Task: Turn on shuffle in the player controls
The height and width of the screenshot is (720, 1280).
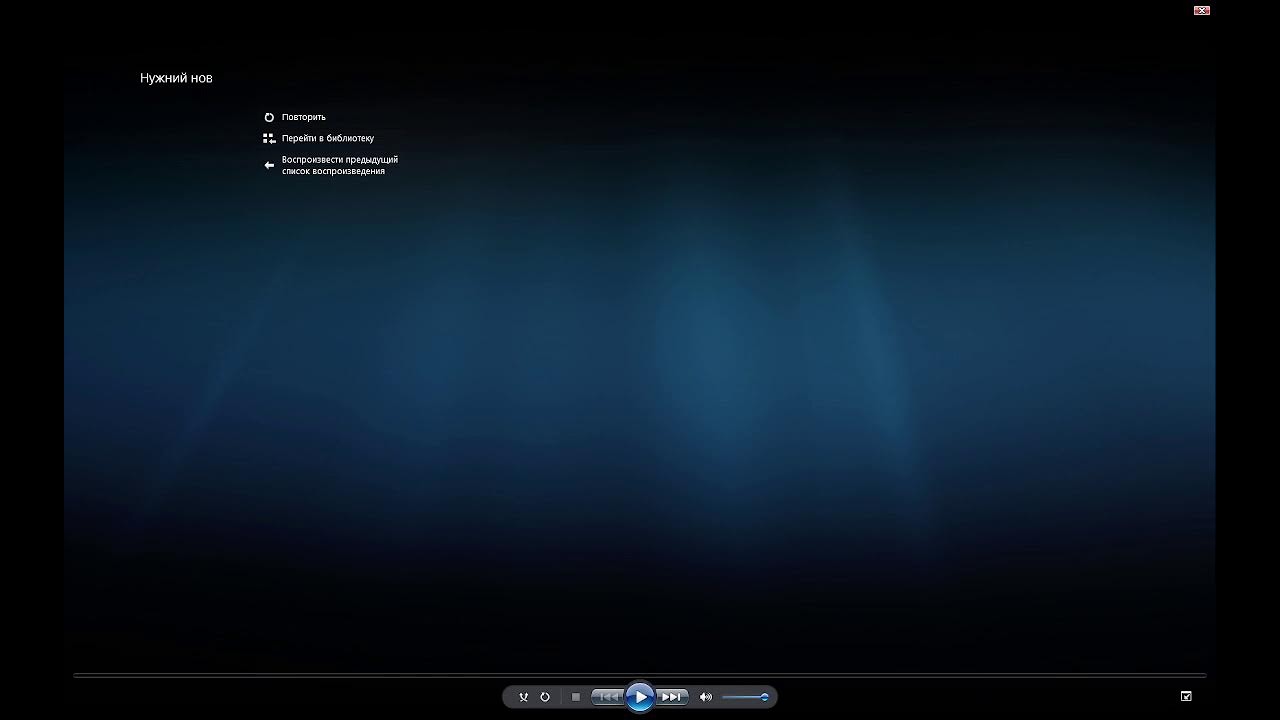Action: (523, 697)
